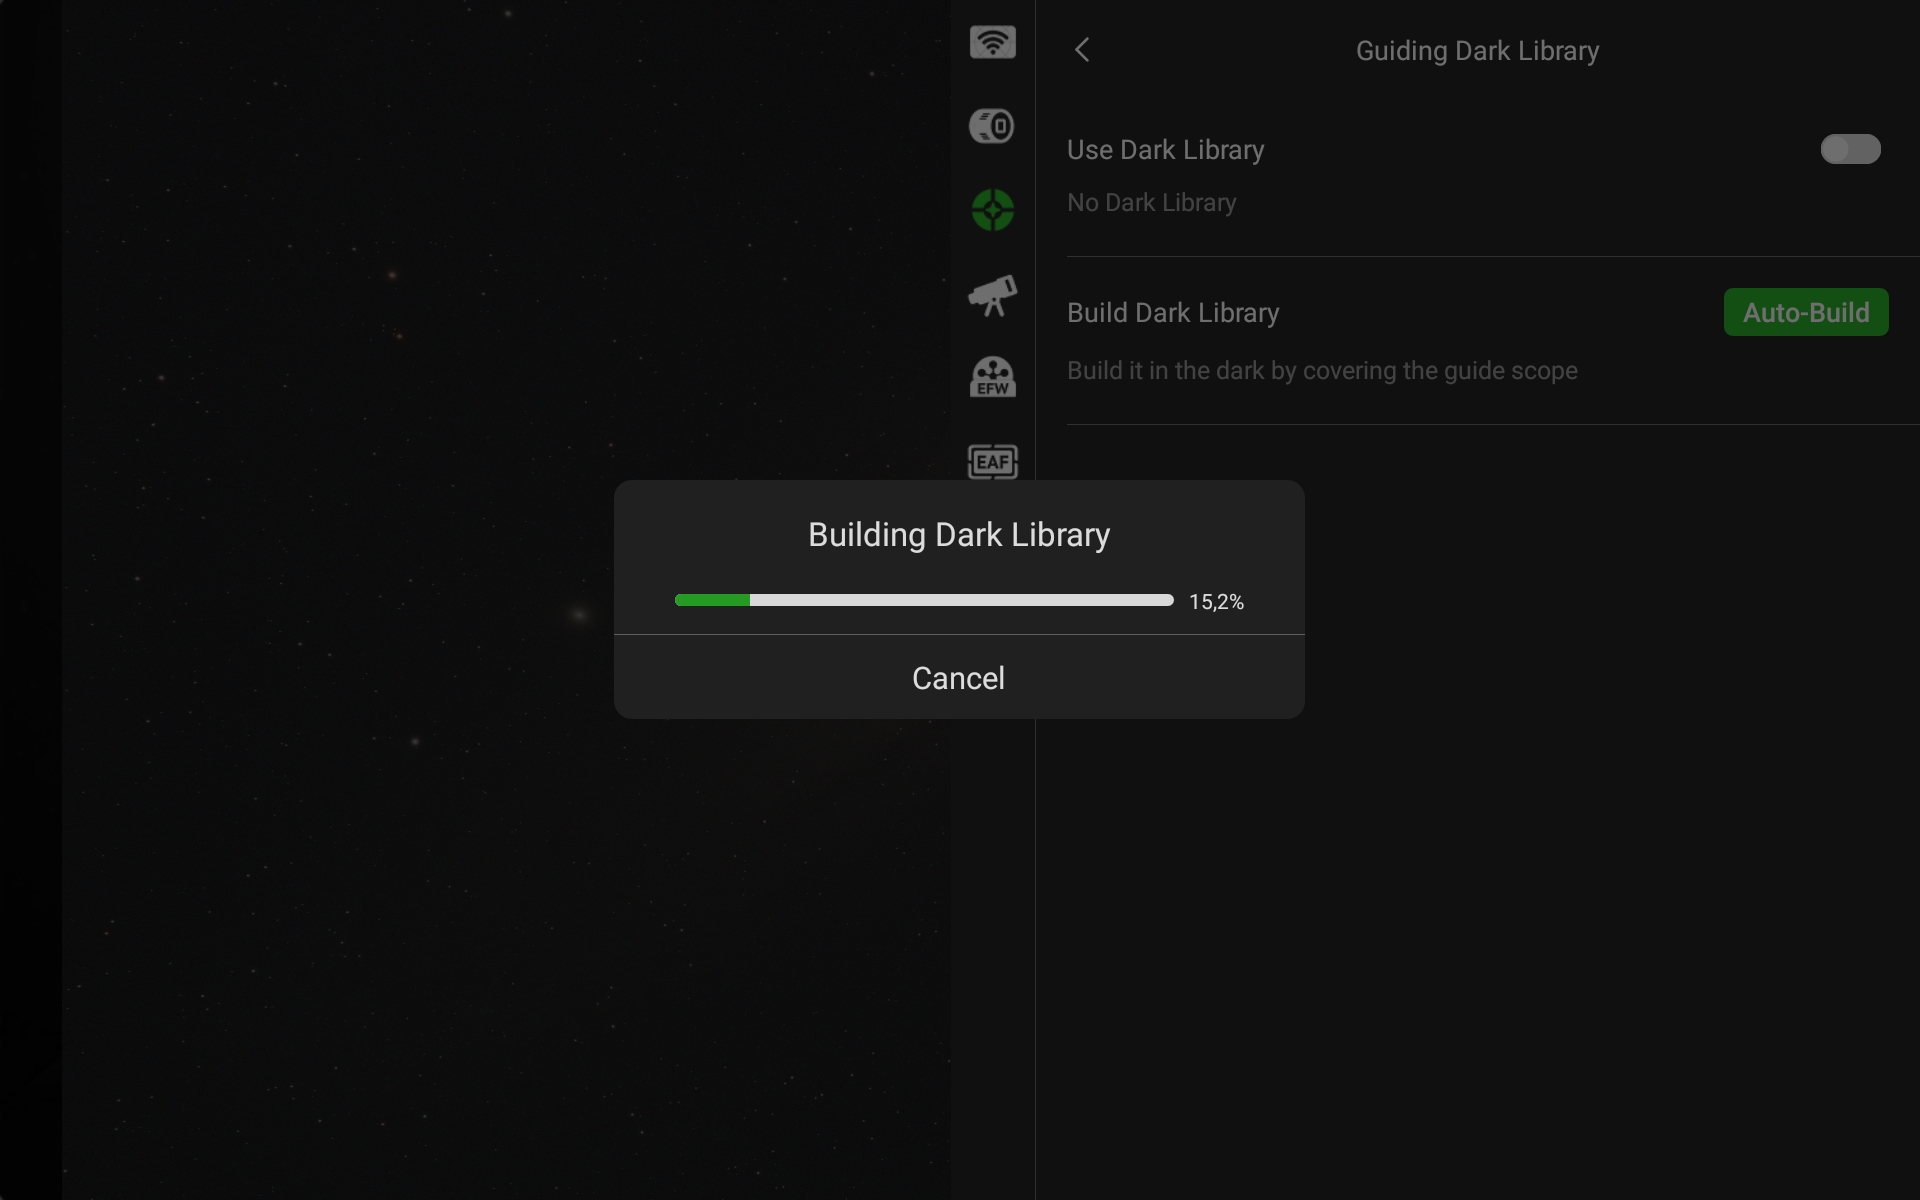Click the Guiding Dark Library page header
Screen dimensions: 1920x1200
(1476, 51)
